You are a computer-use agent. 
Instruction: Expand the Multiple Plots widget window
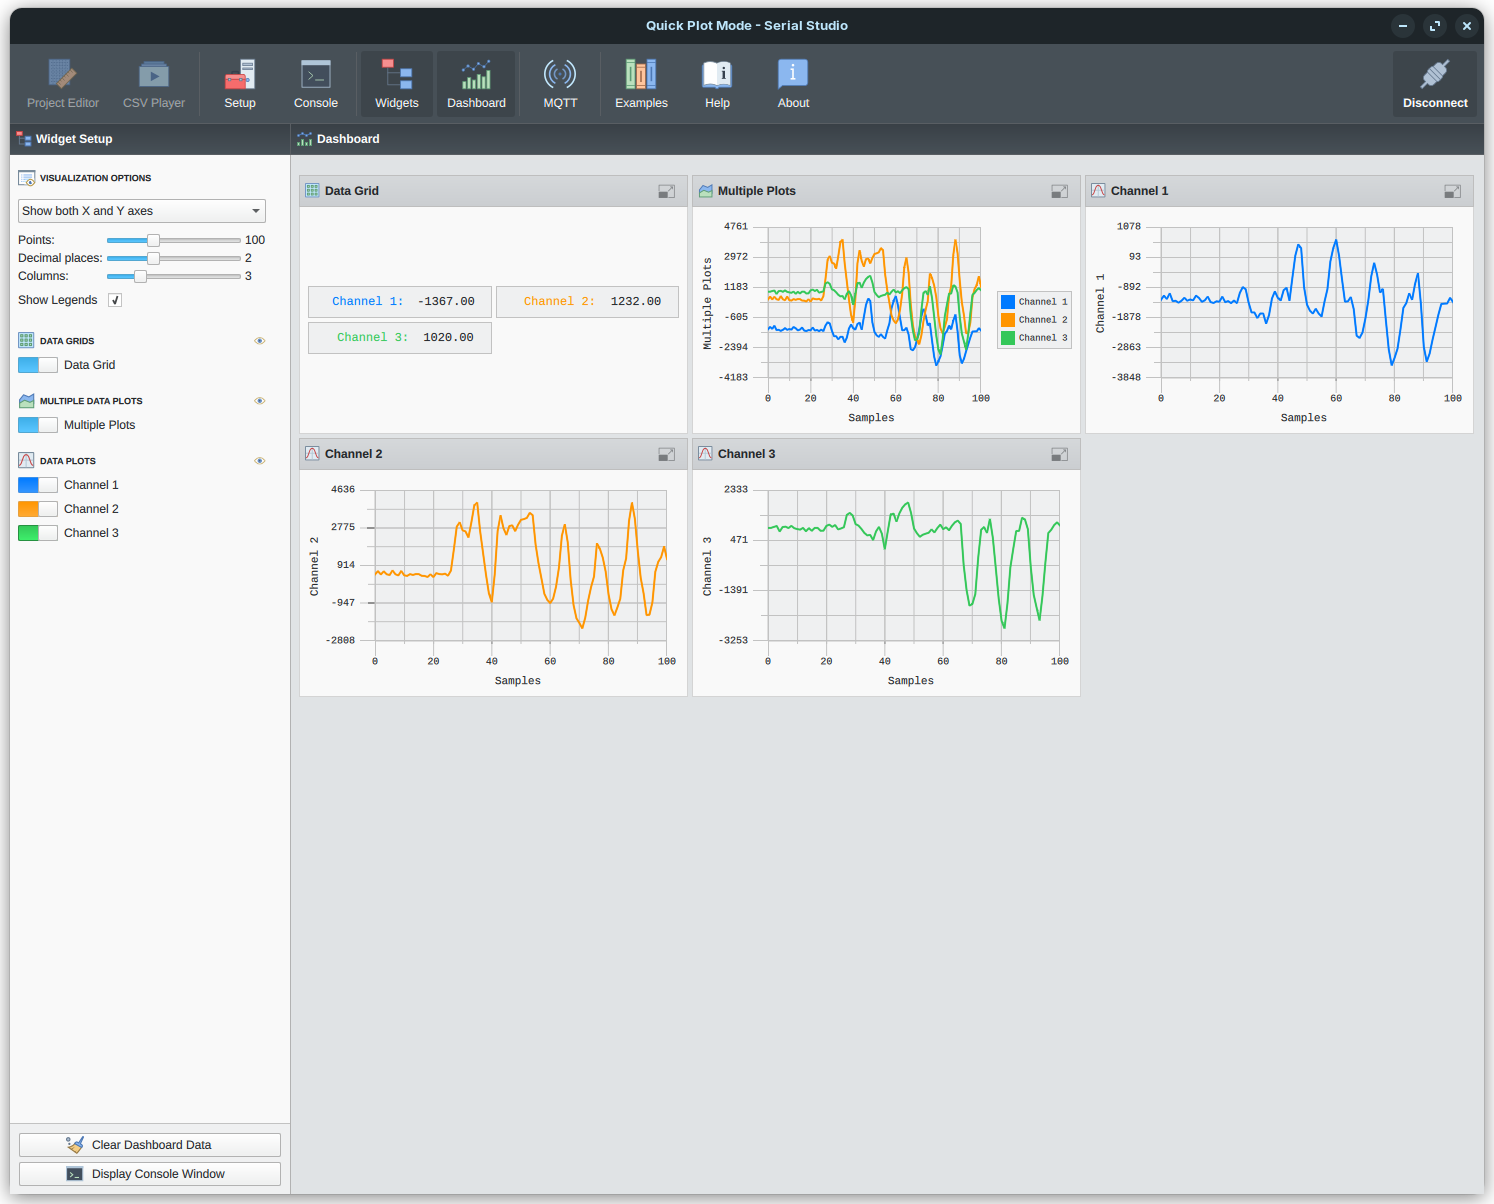point(1059,191)
